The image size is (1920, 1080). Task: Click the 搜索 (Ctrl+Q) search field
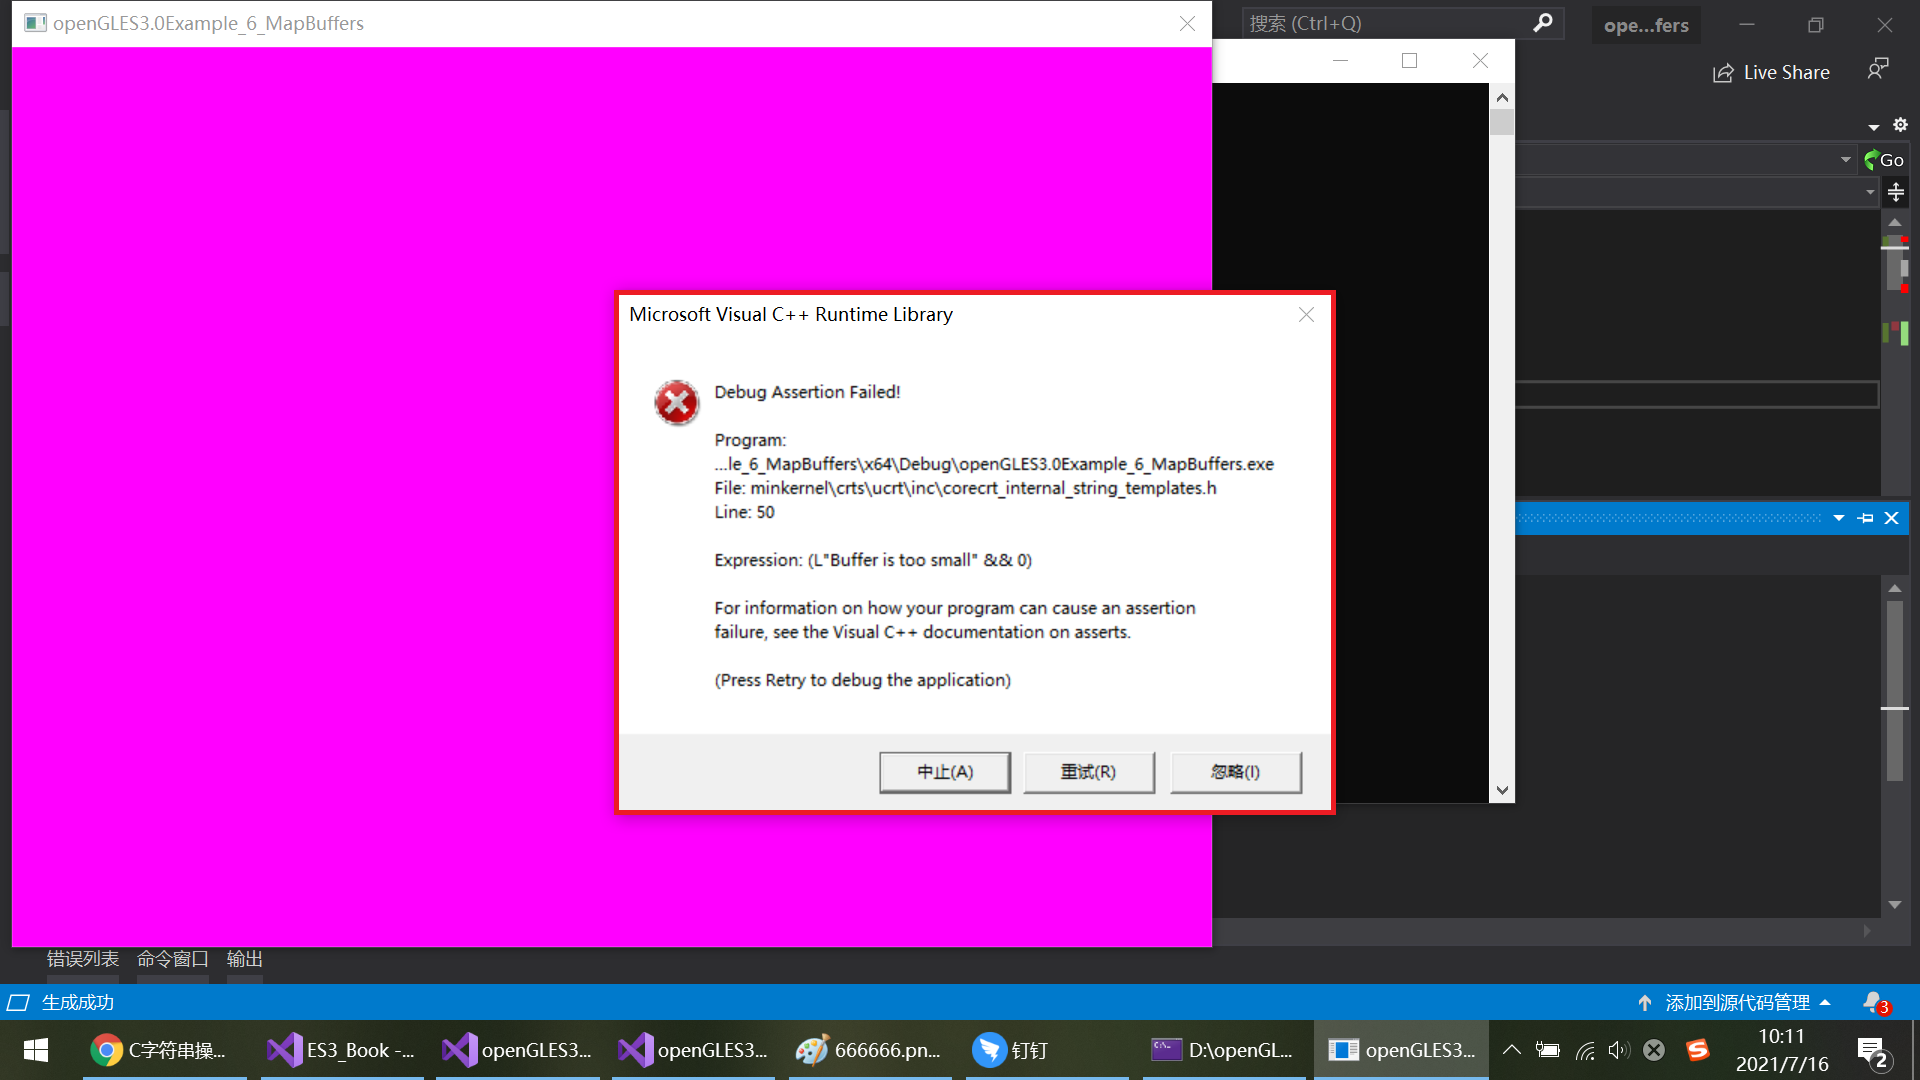click(x=1390, y=22)
